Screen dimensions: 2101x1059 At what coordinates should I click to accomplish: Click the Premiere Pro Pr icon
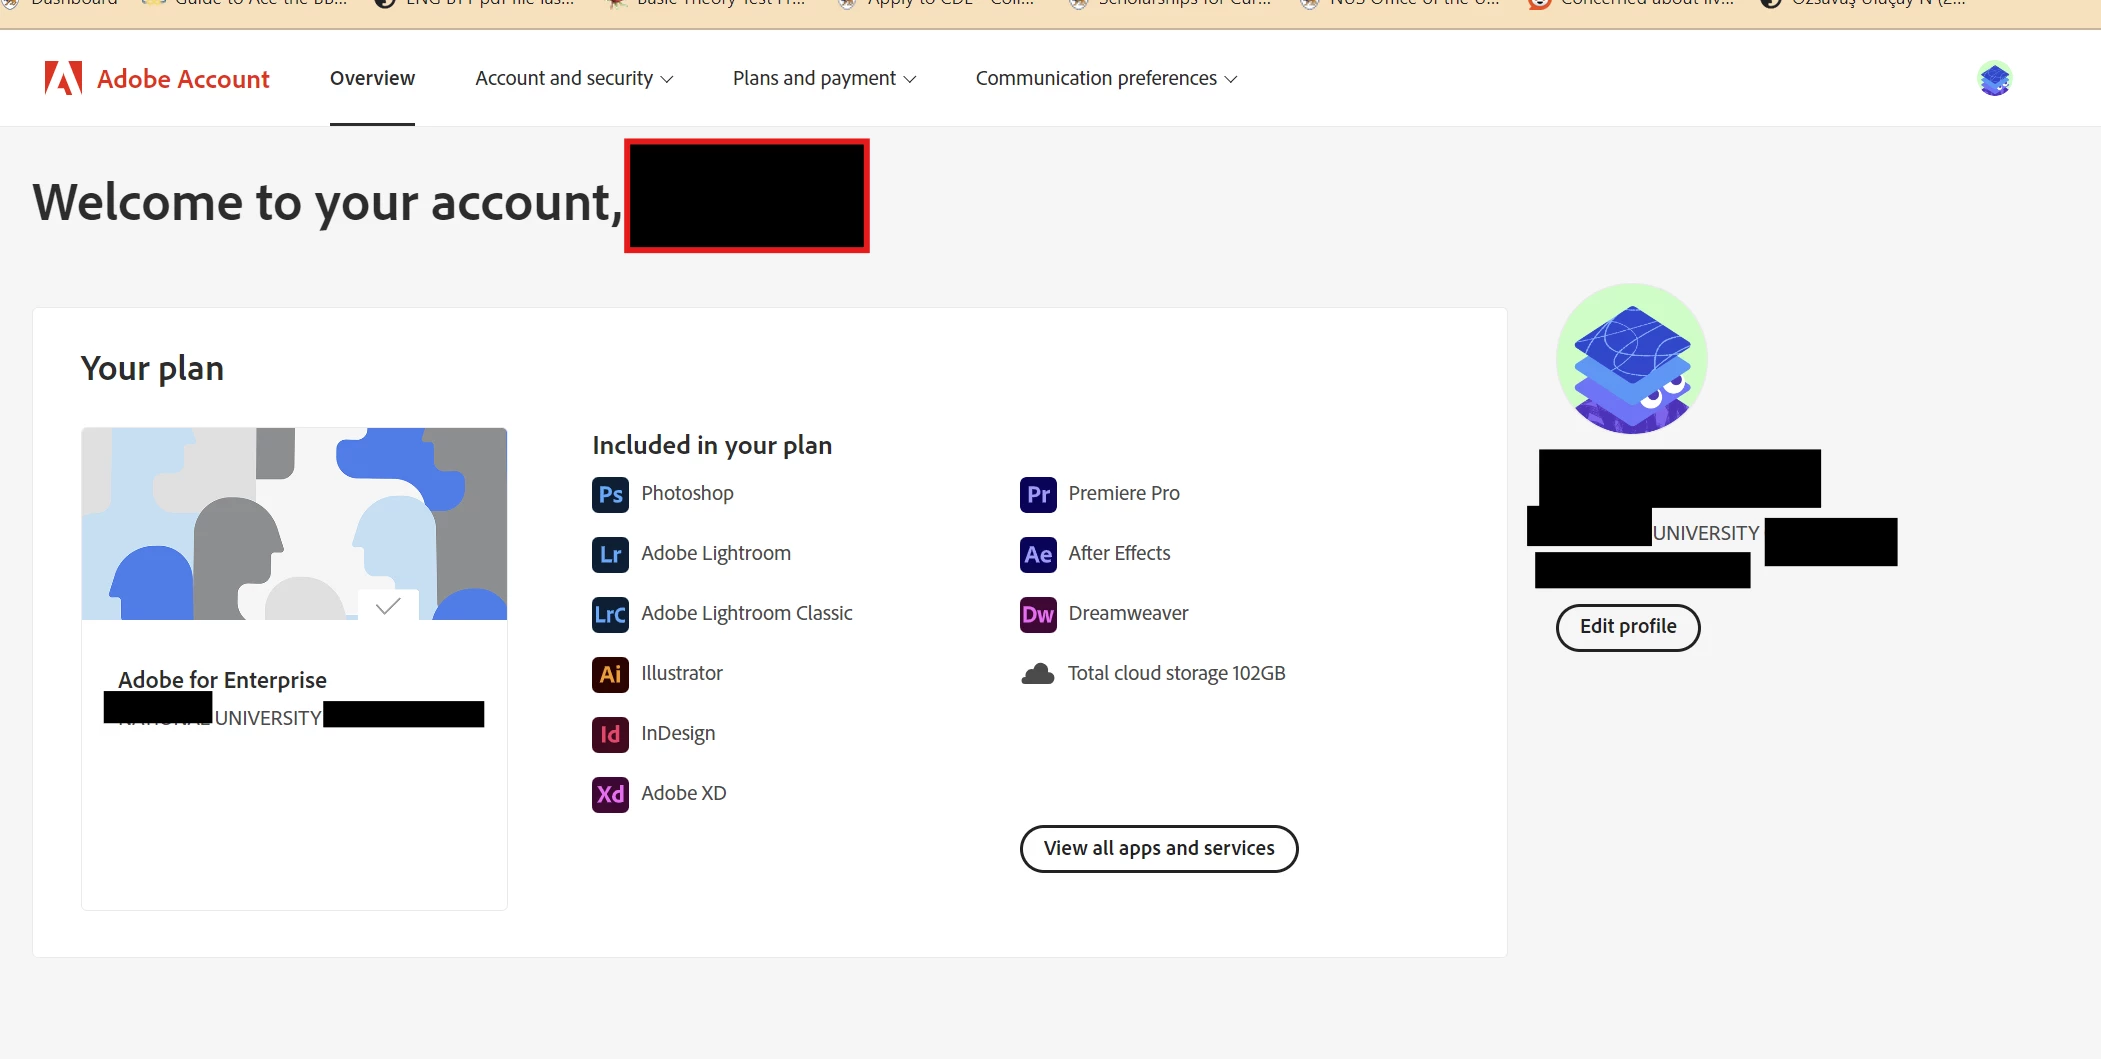(x=1038, y=494)
